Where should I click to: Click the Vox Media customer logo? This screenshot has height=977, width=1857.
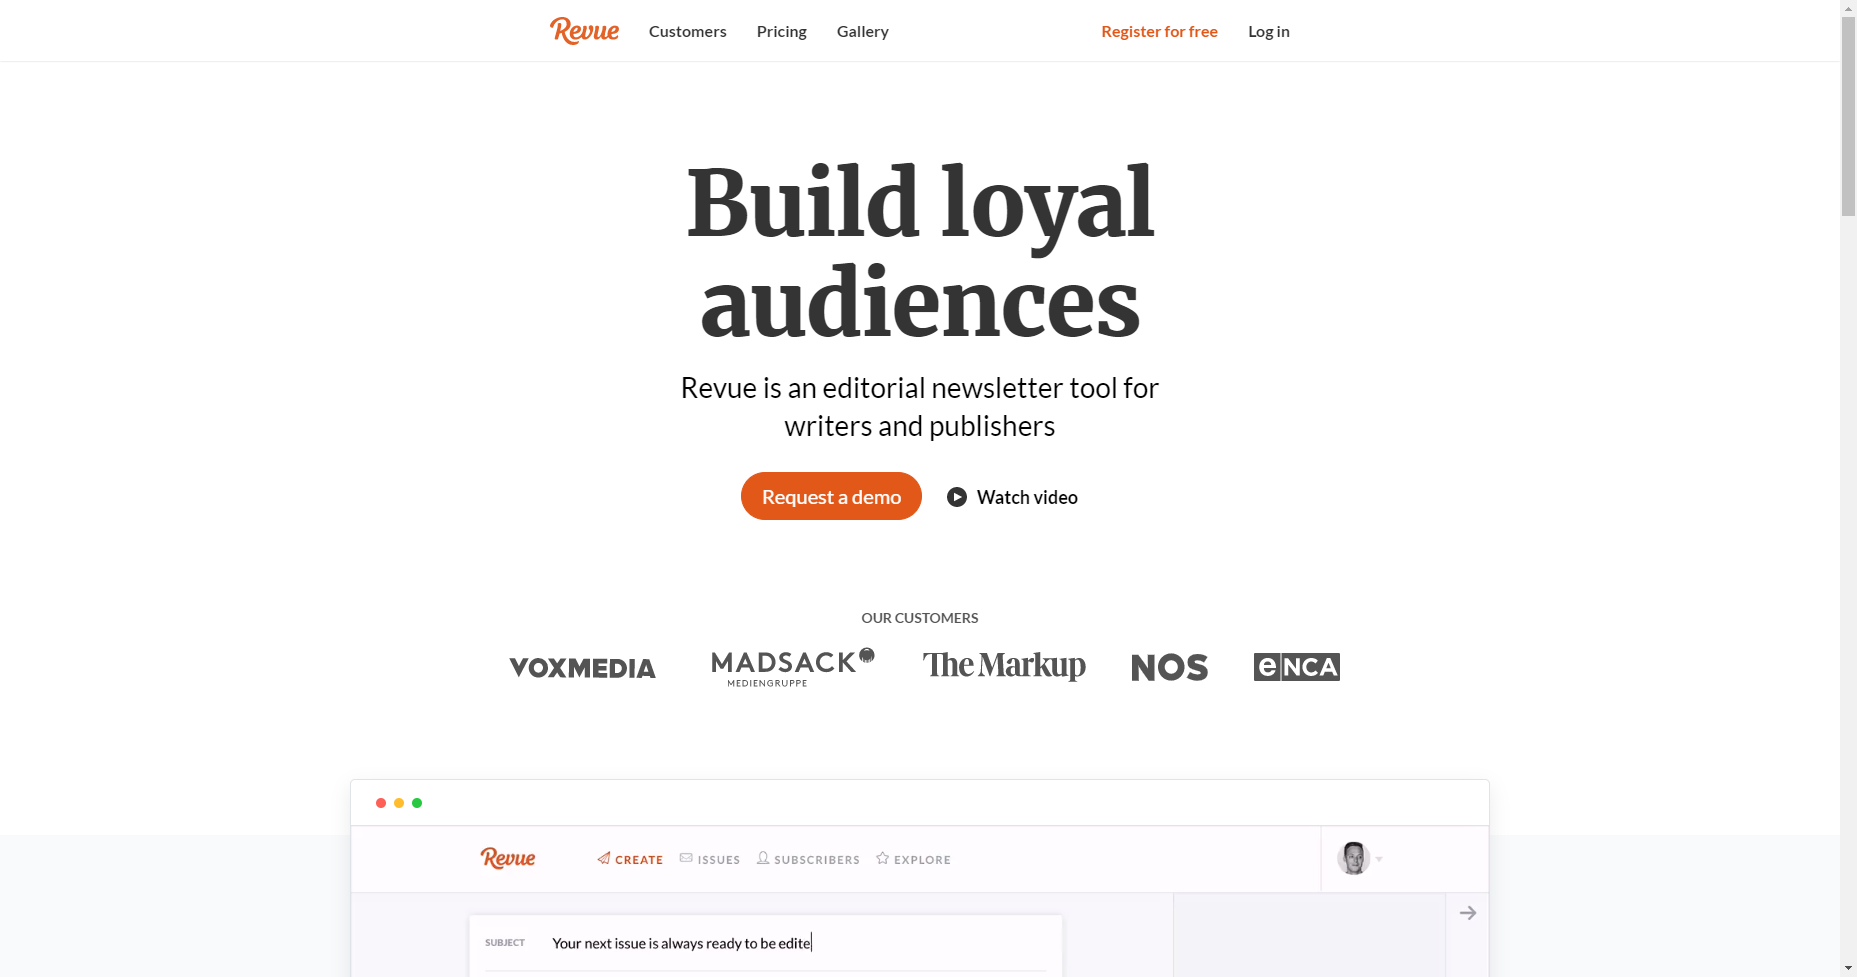click(582, 667)
